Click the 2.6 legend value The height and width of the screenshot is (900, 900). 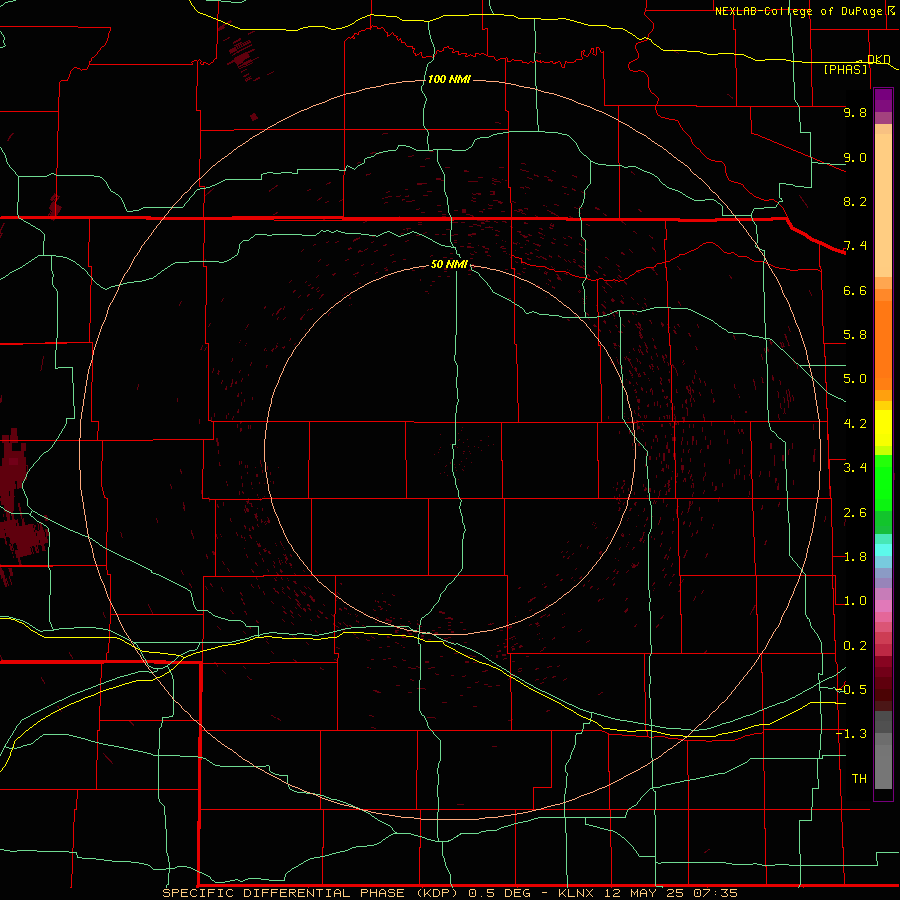[x=855, y=513]
